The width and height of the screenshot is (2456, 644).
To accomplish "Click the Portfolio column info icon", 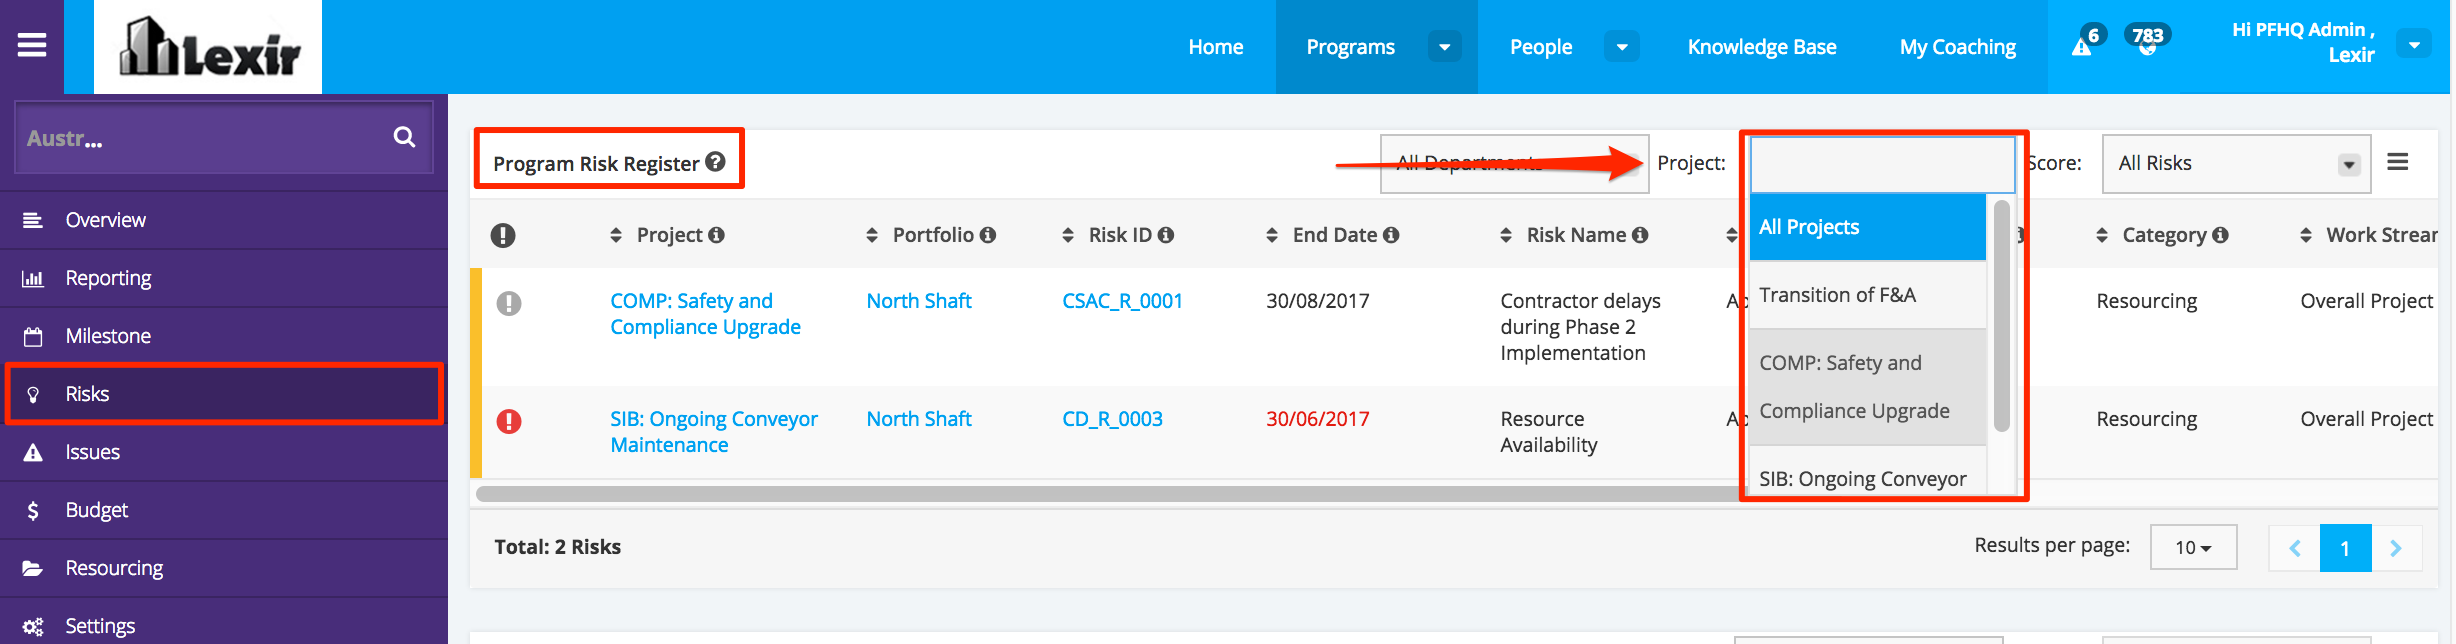I will (988, 235).
